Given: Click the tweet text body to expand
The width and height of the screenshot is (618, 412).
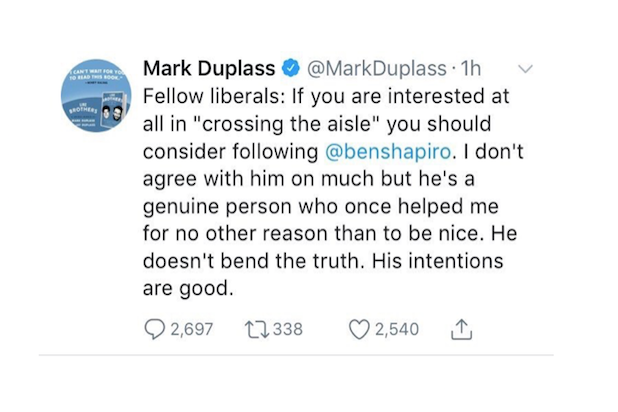Looking at the screenshot, I should [330, 212].
